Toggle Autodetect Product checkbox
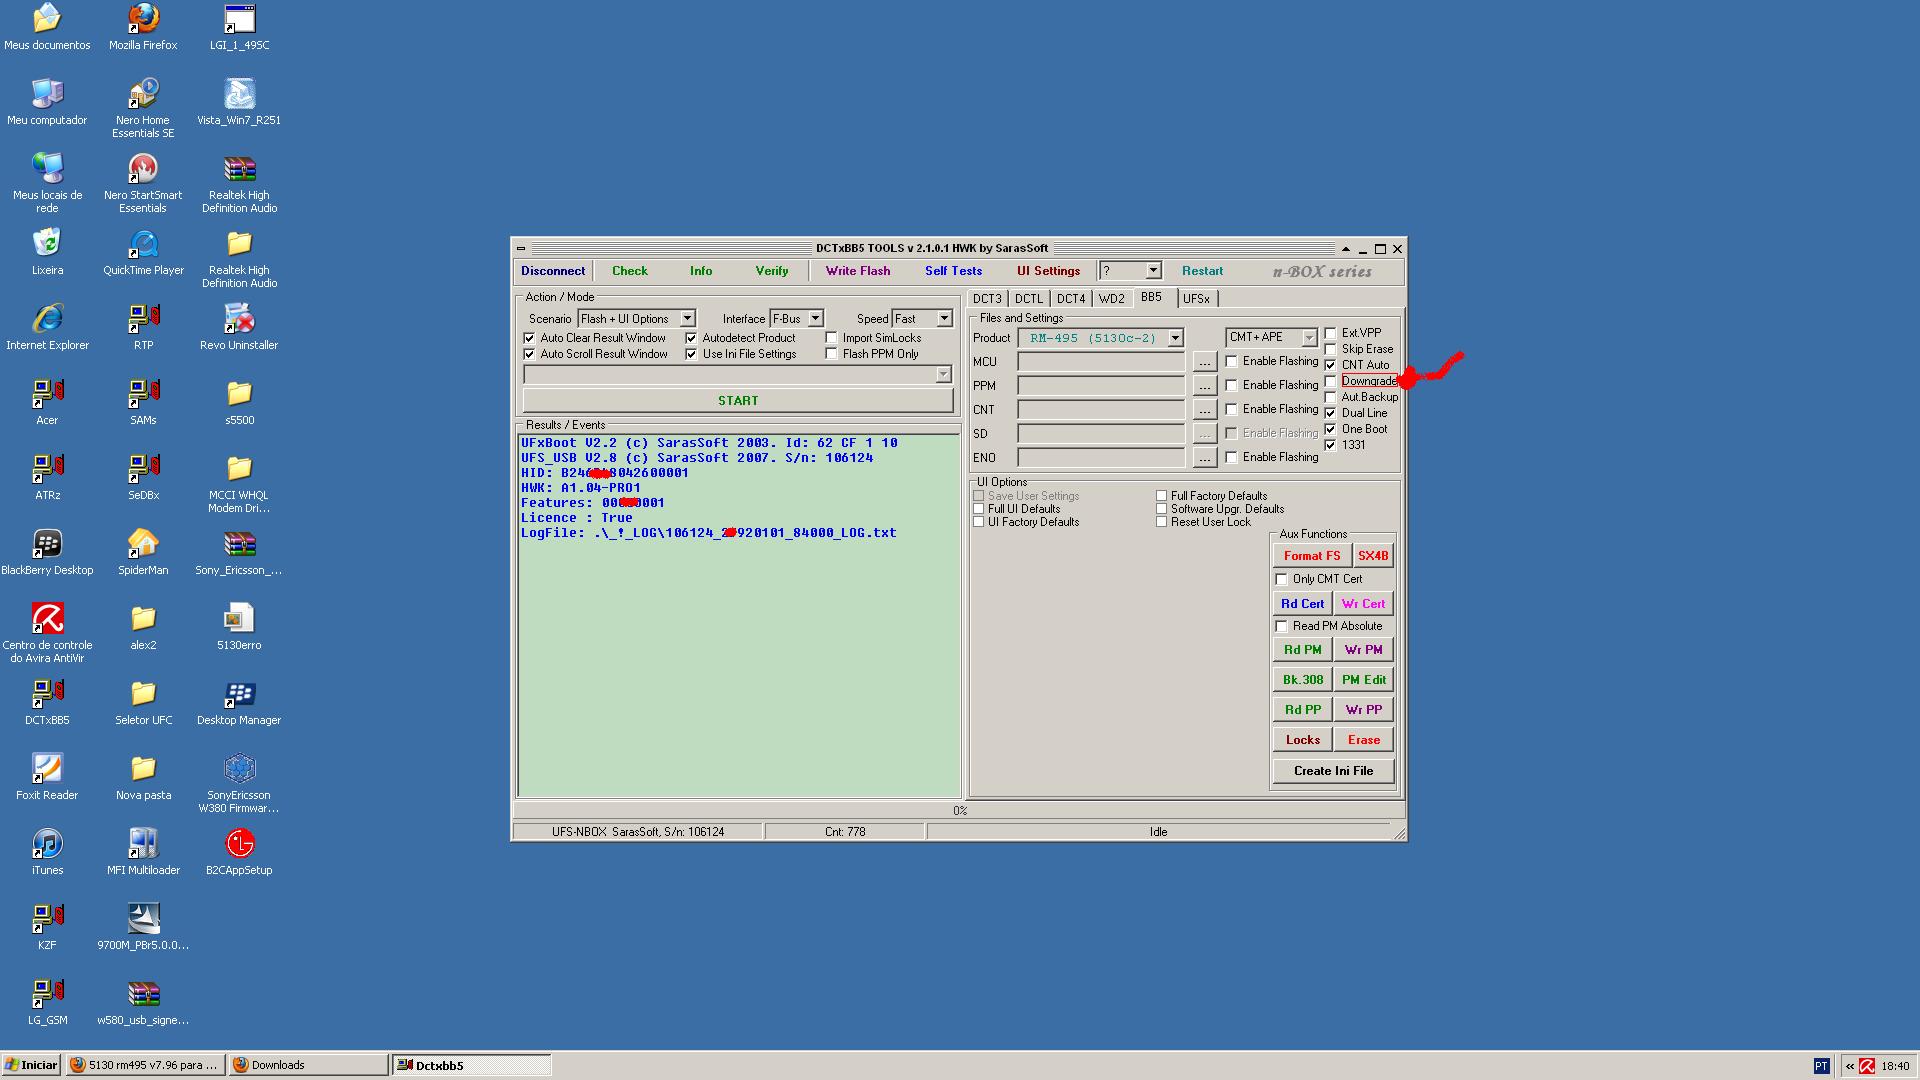1920x1080 pixels. point(691,338)
